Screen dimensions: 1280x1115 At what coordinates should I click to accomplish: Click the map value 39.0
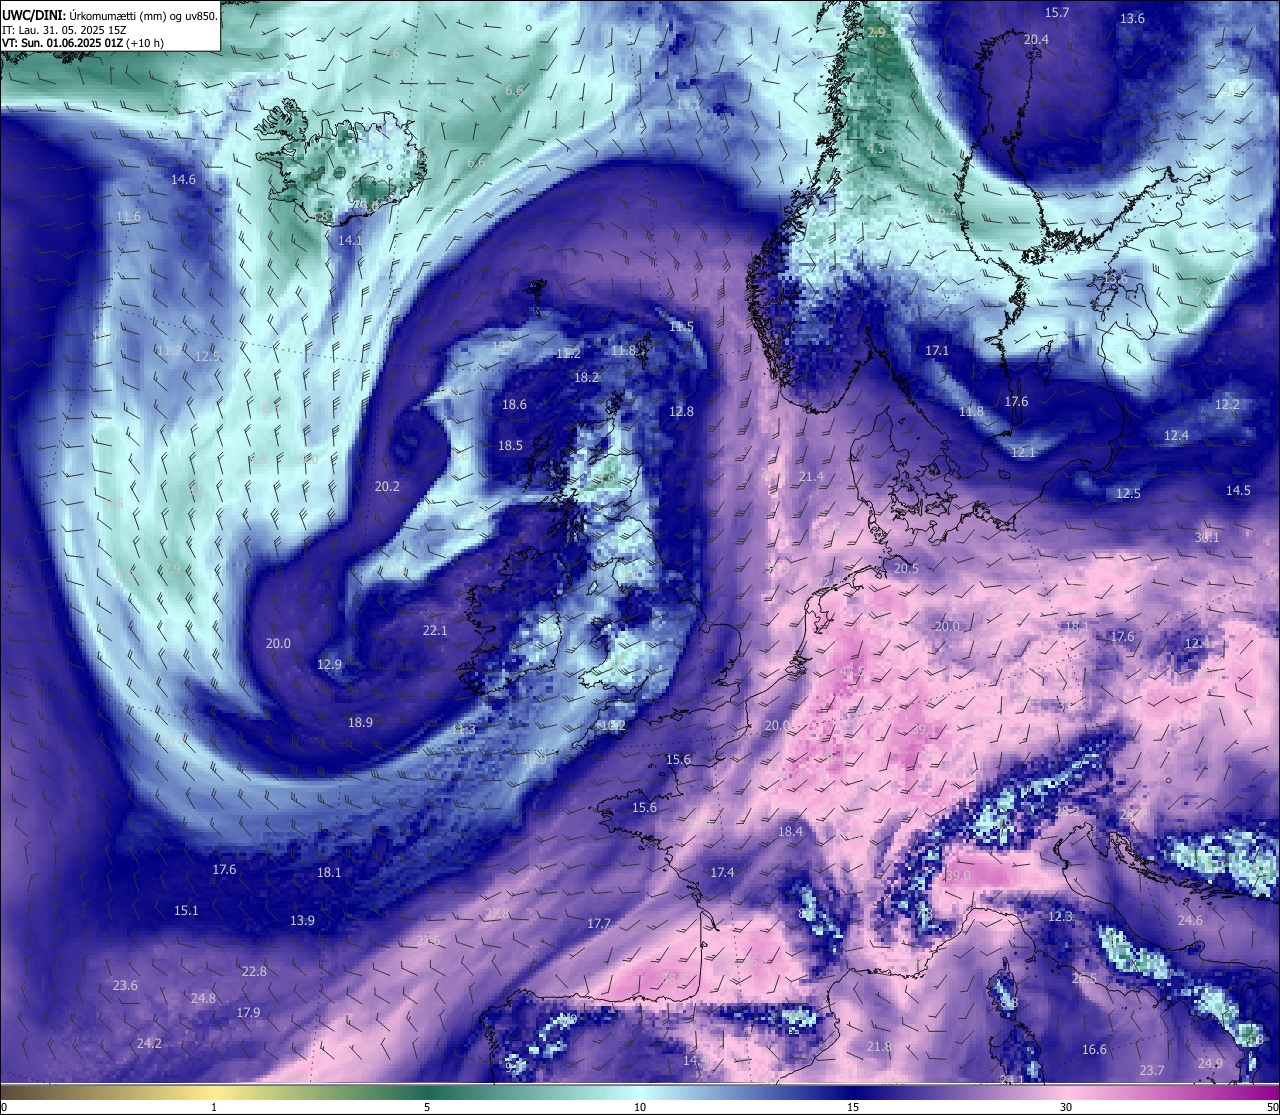(958, 876)
